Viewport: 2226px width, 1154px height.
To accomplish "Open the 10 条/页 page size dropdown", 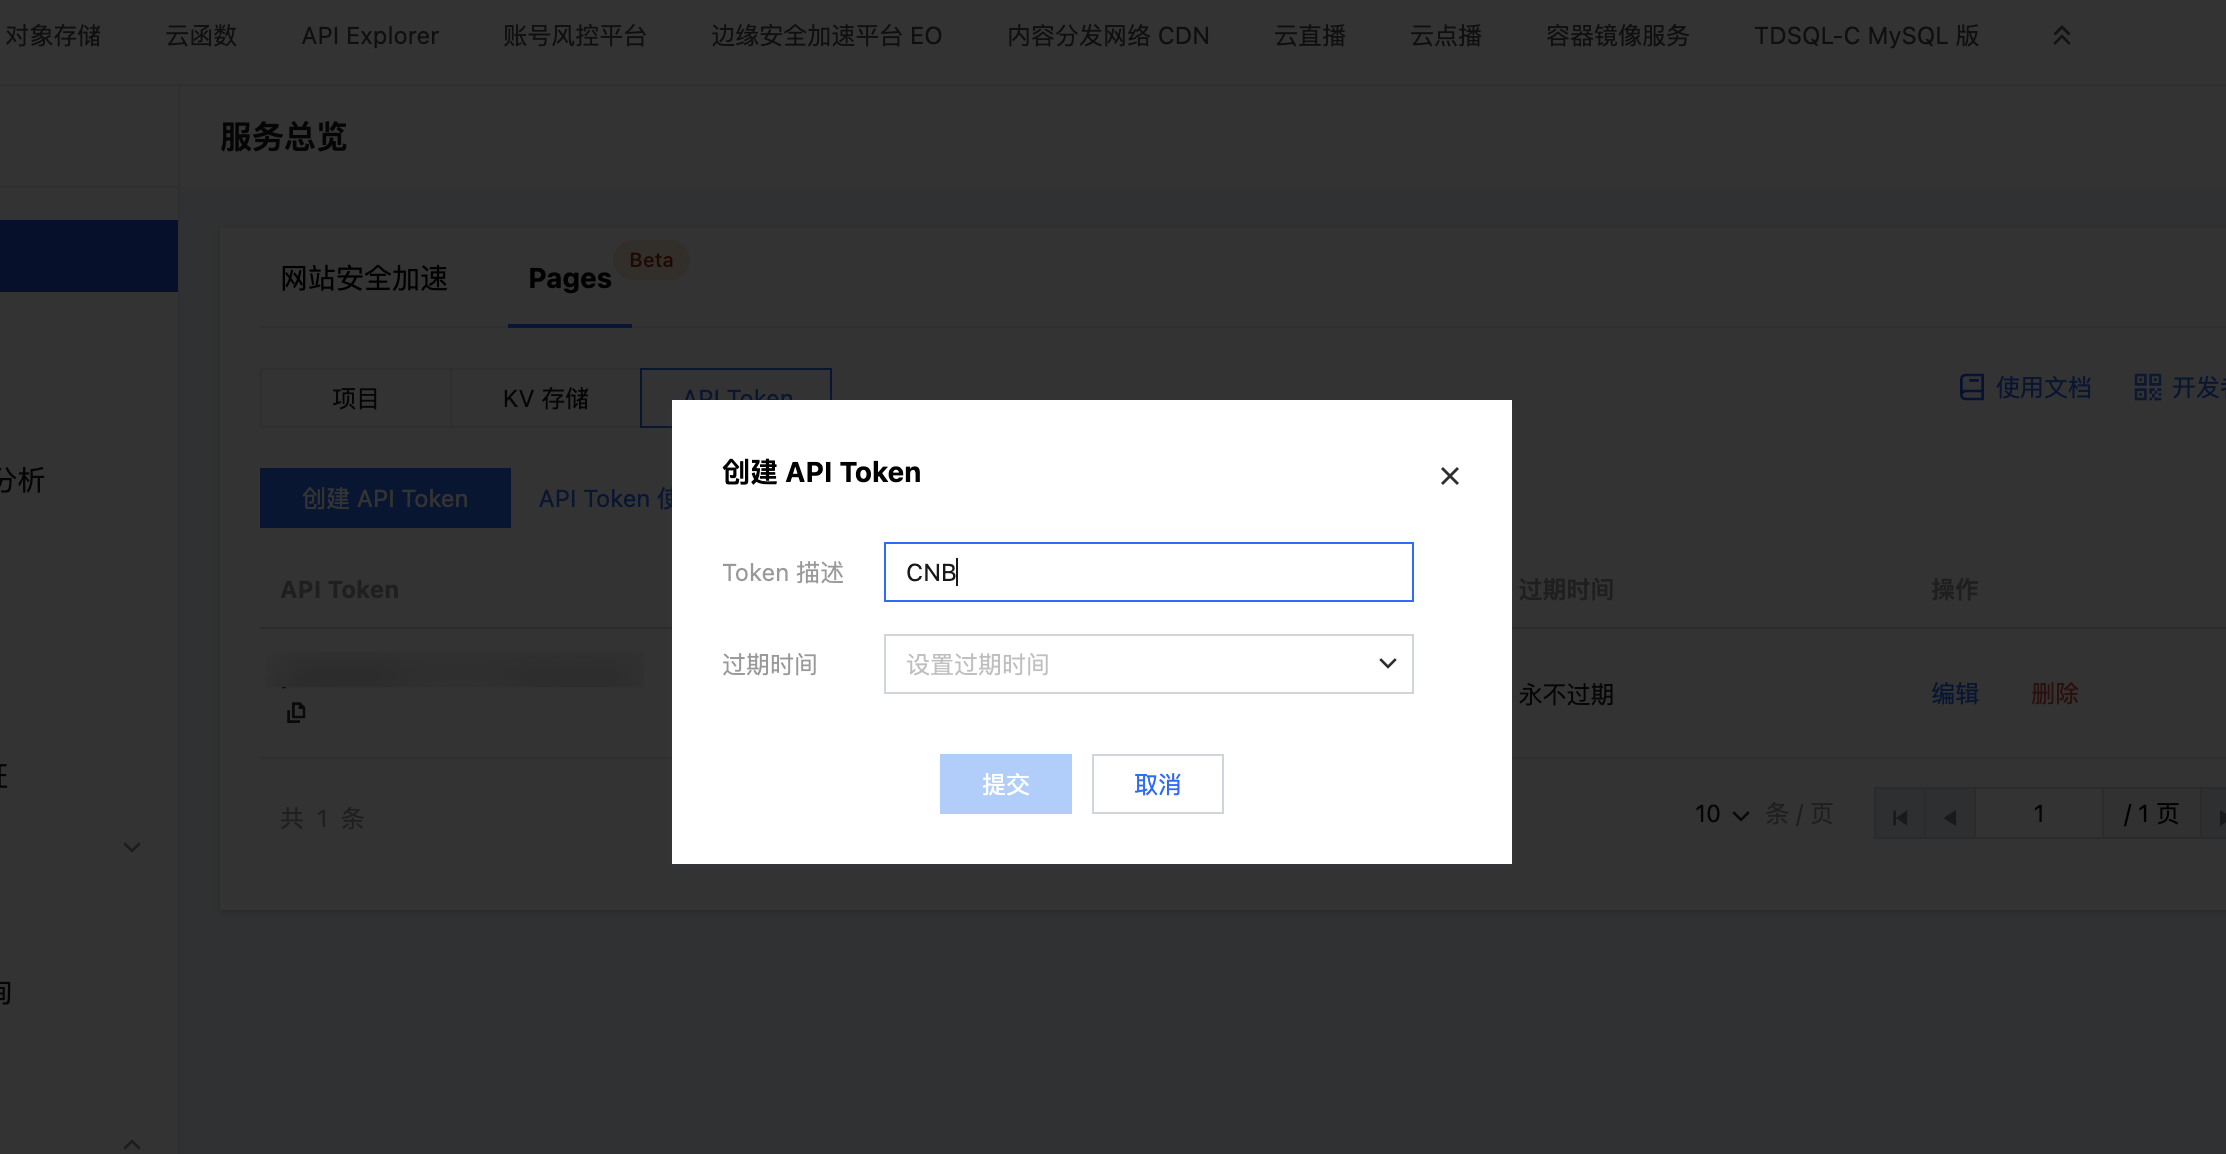I will [1718, 814].
